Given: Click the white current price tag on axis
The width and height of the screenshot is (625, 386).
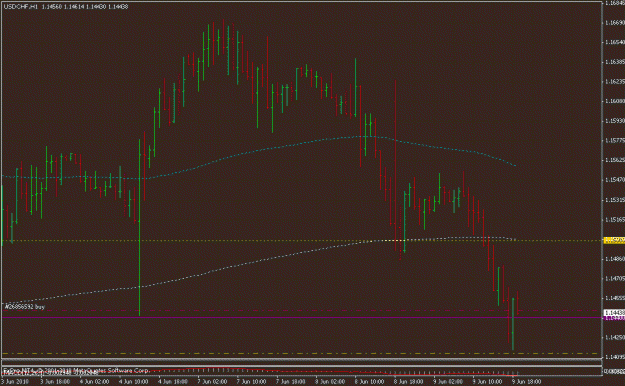Looking at the screenshot, I should (614, 313).
